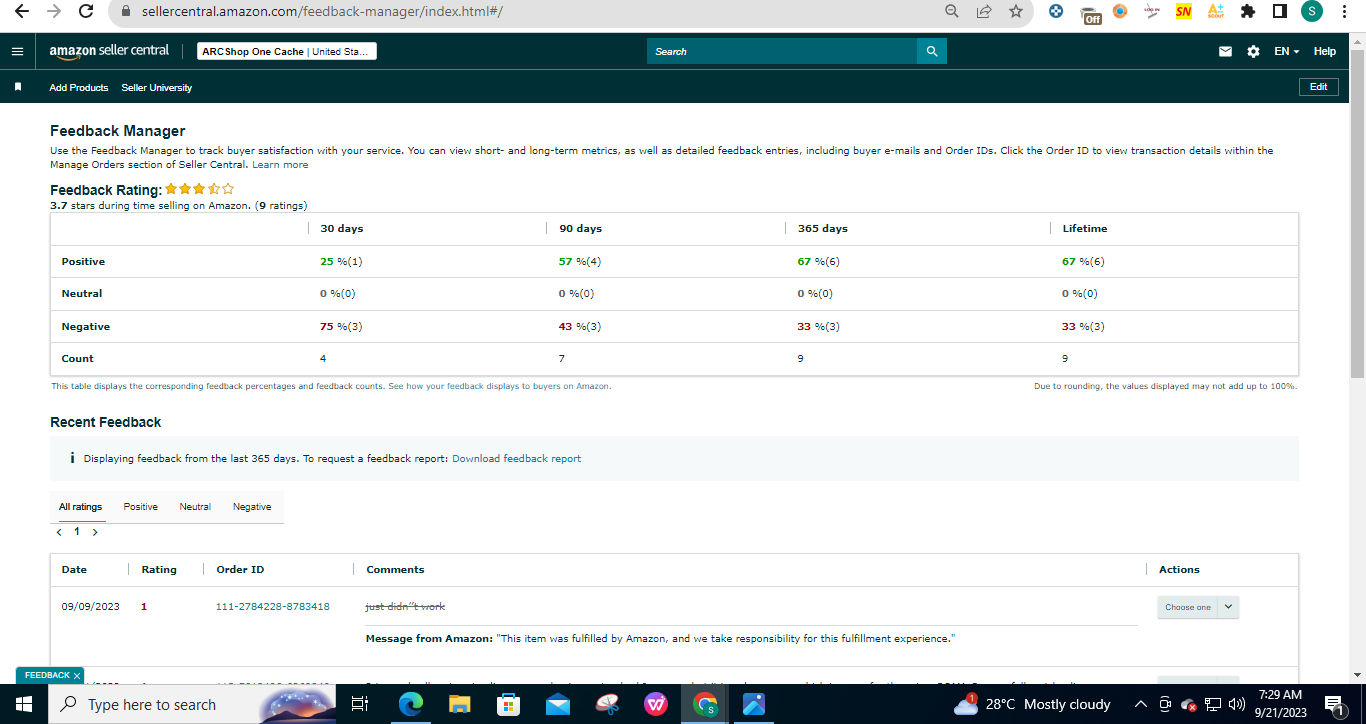
Task: Click the Chrome zoom magnifier icon
Action: [x=952, y=11]
